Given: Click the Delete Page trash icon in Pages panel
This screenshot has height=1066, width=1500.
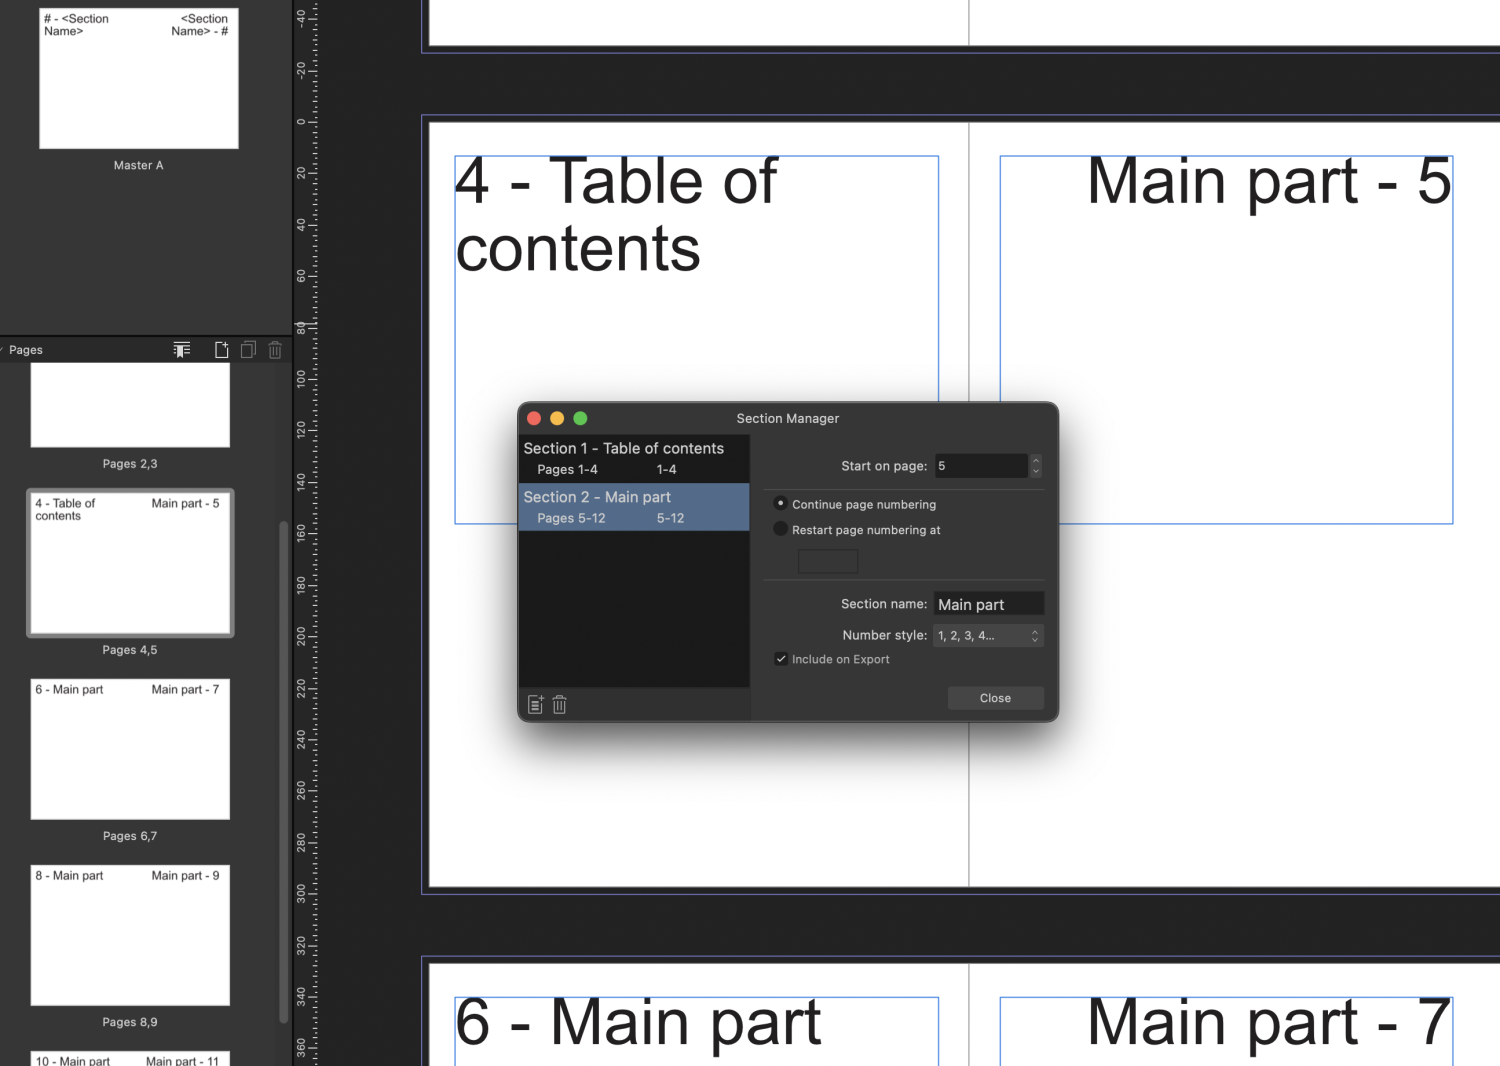Looking at the screenshot, I should point(275,349).
